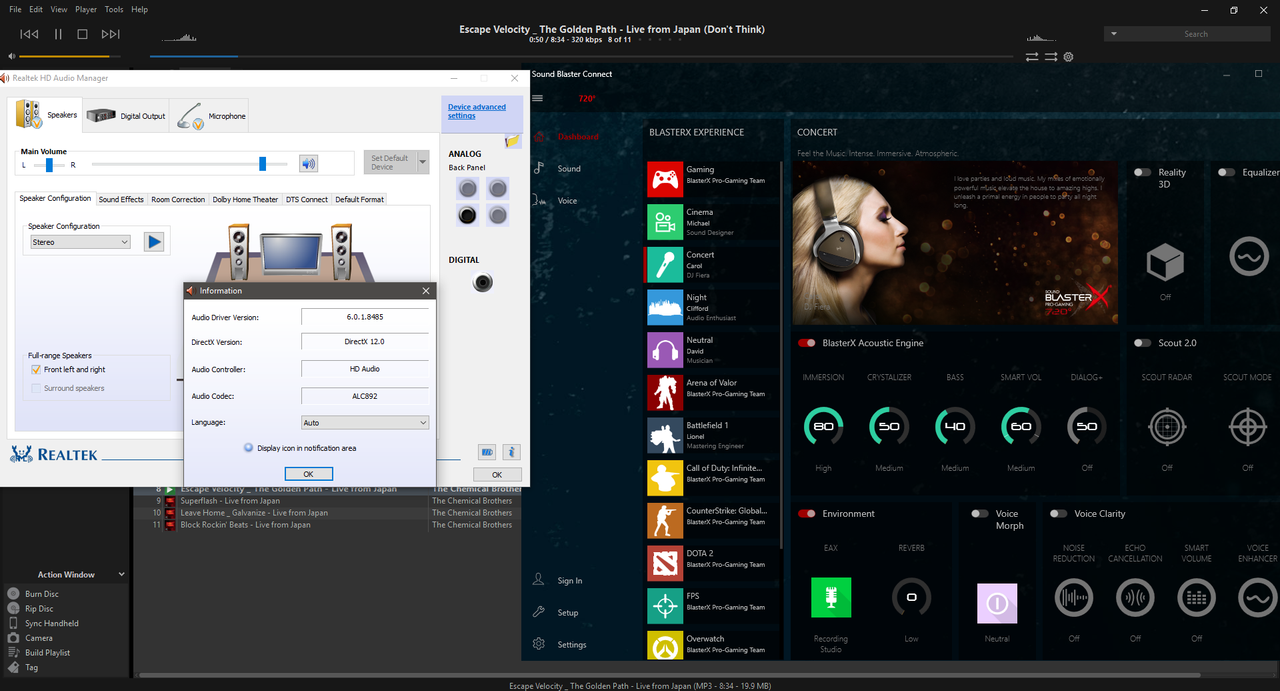Select Call of Duty Infinite profile
This screenshot has width=1280, height=691.
(711, 478)
